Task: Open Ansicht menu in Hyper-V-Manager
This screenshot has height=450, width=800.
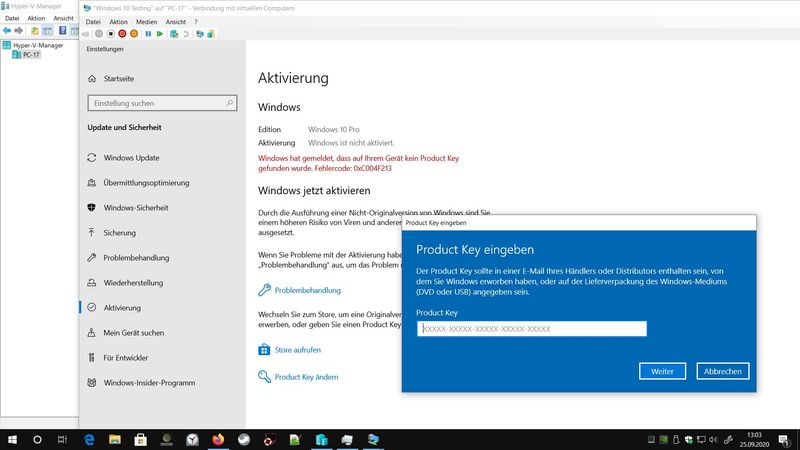Action: tap(64, 18)
